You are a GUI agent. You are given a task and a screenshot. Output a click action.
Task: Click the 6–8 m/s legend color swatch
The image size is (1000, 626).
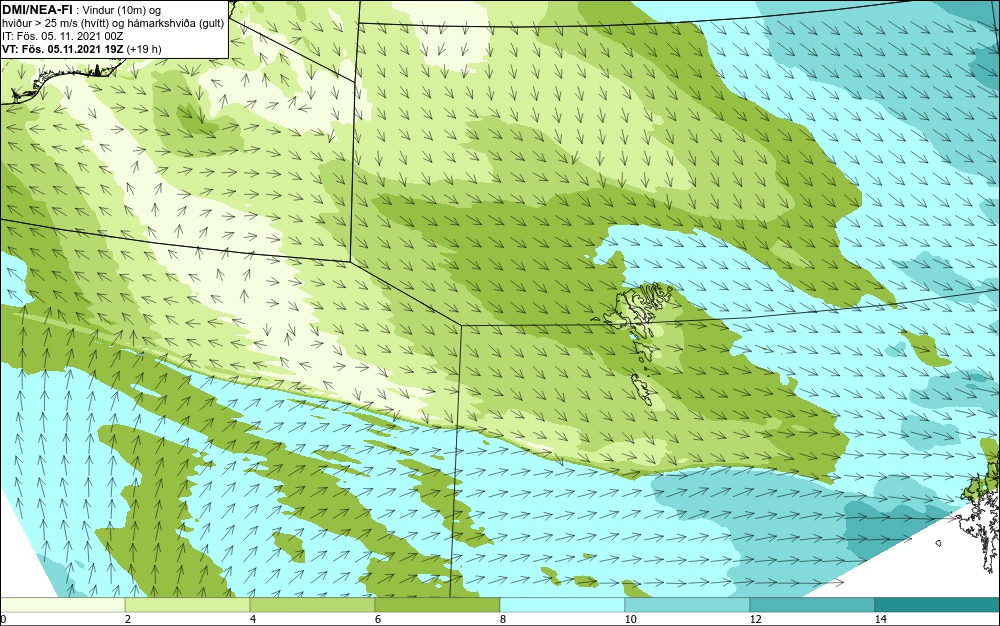438,605
